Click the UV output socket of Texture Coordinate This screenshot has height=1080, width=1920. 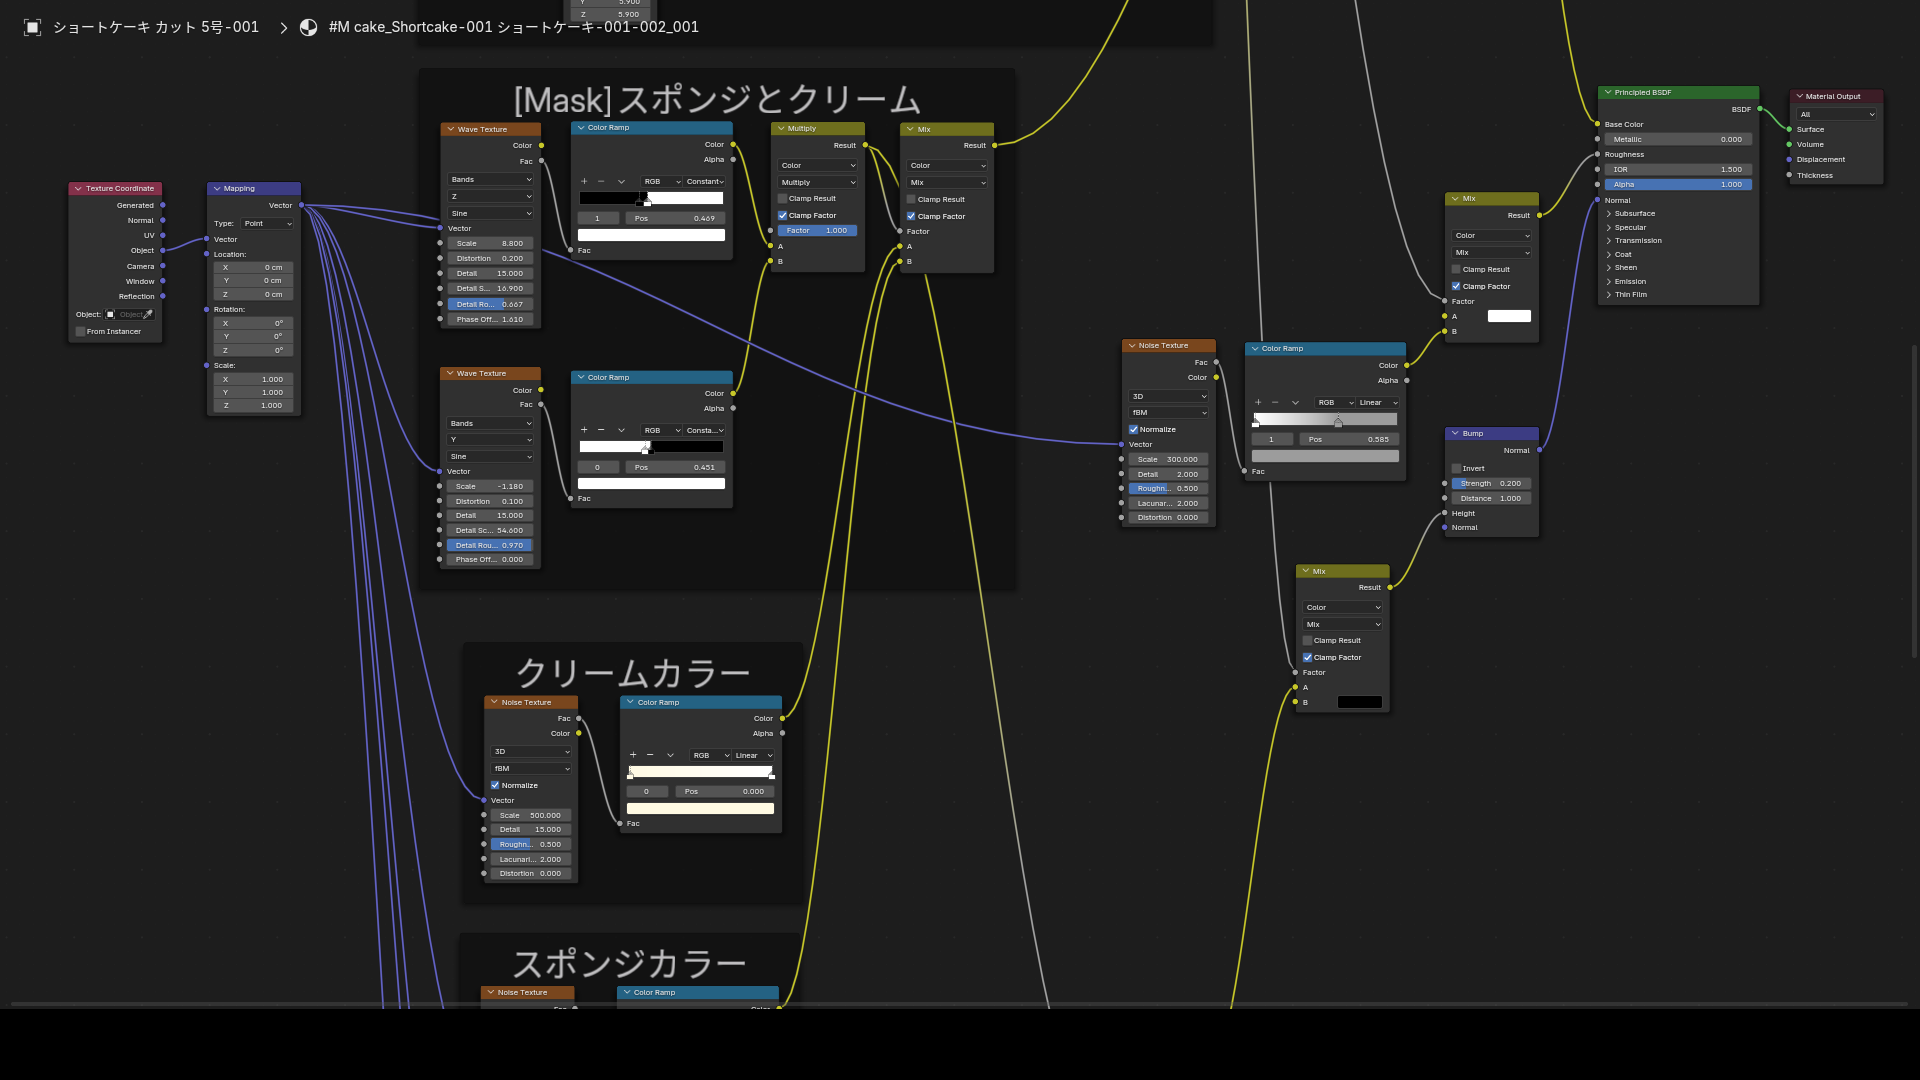tap(162, 235)
